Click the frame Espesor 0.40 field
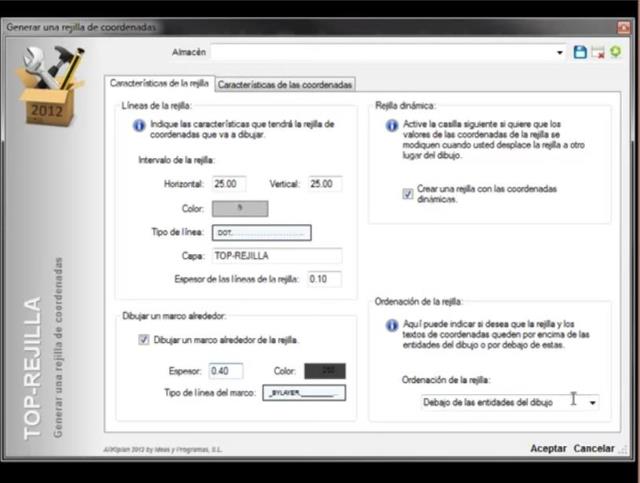The width and height of the screenshot is (640, 483). tap(226, 371)
